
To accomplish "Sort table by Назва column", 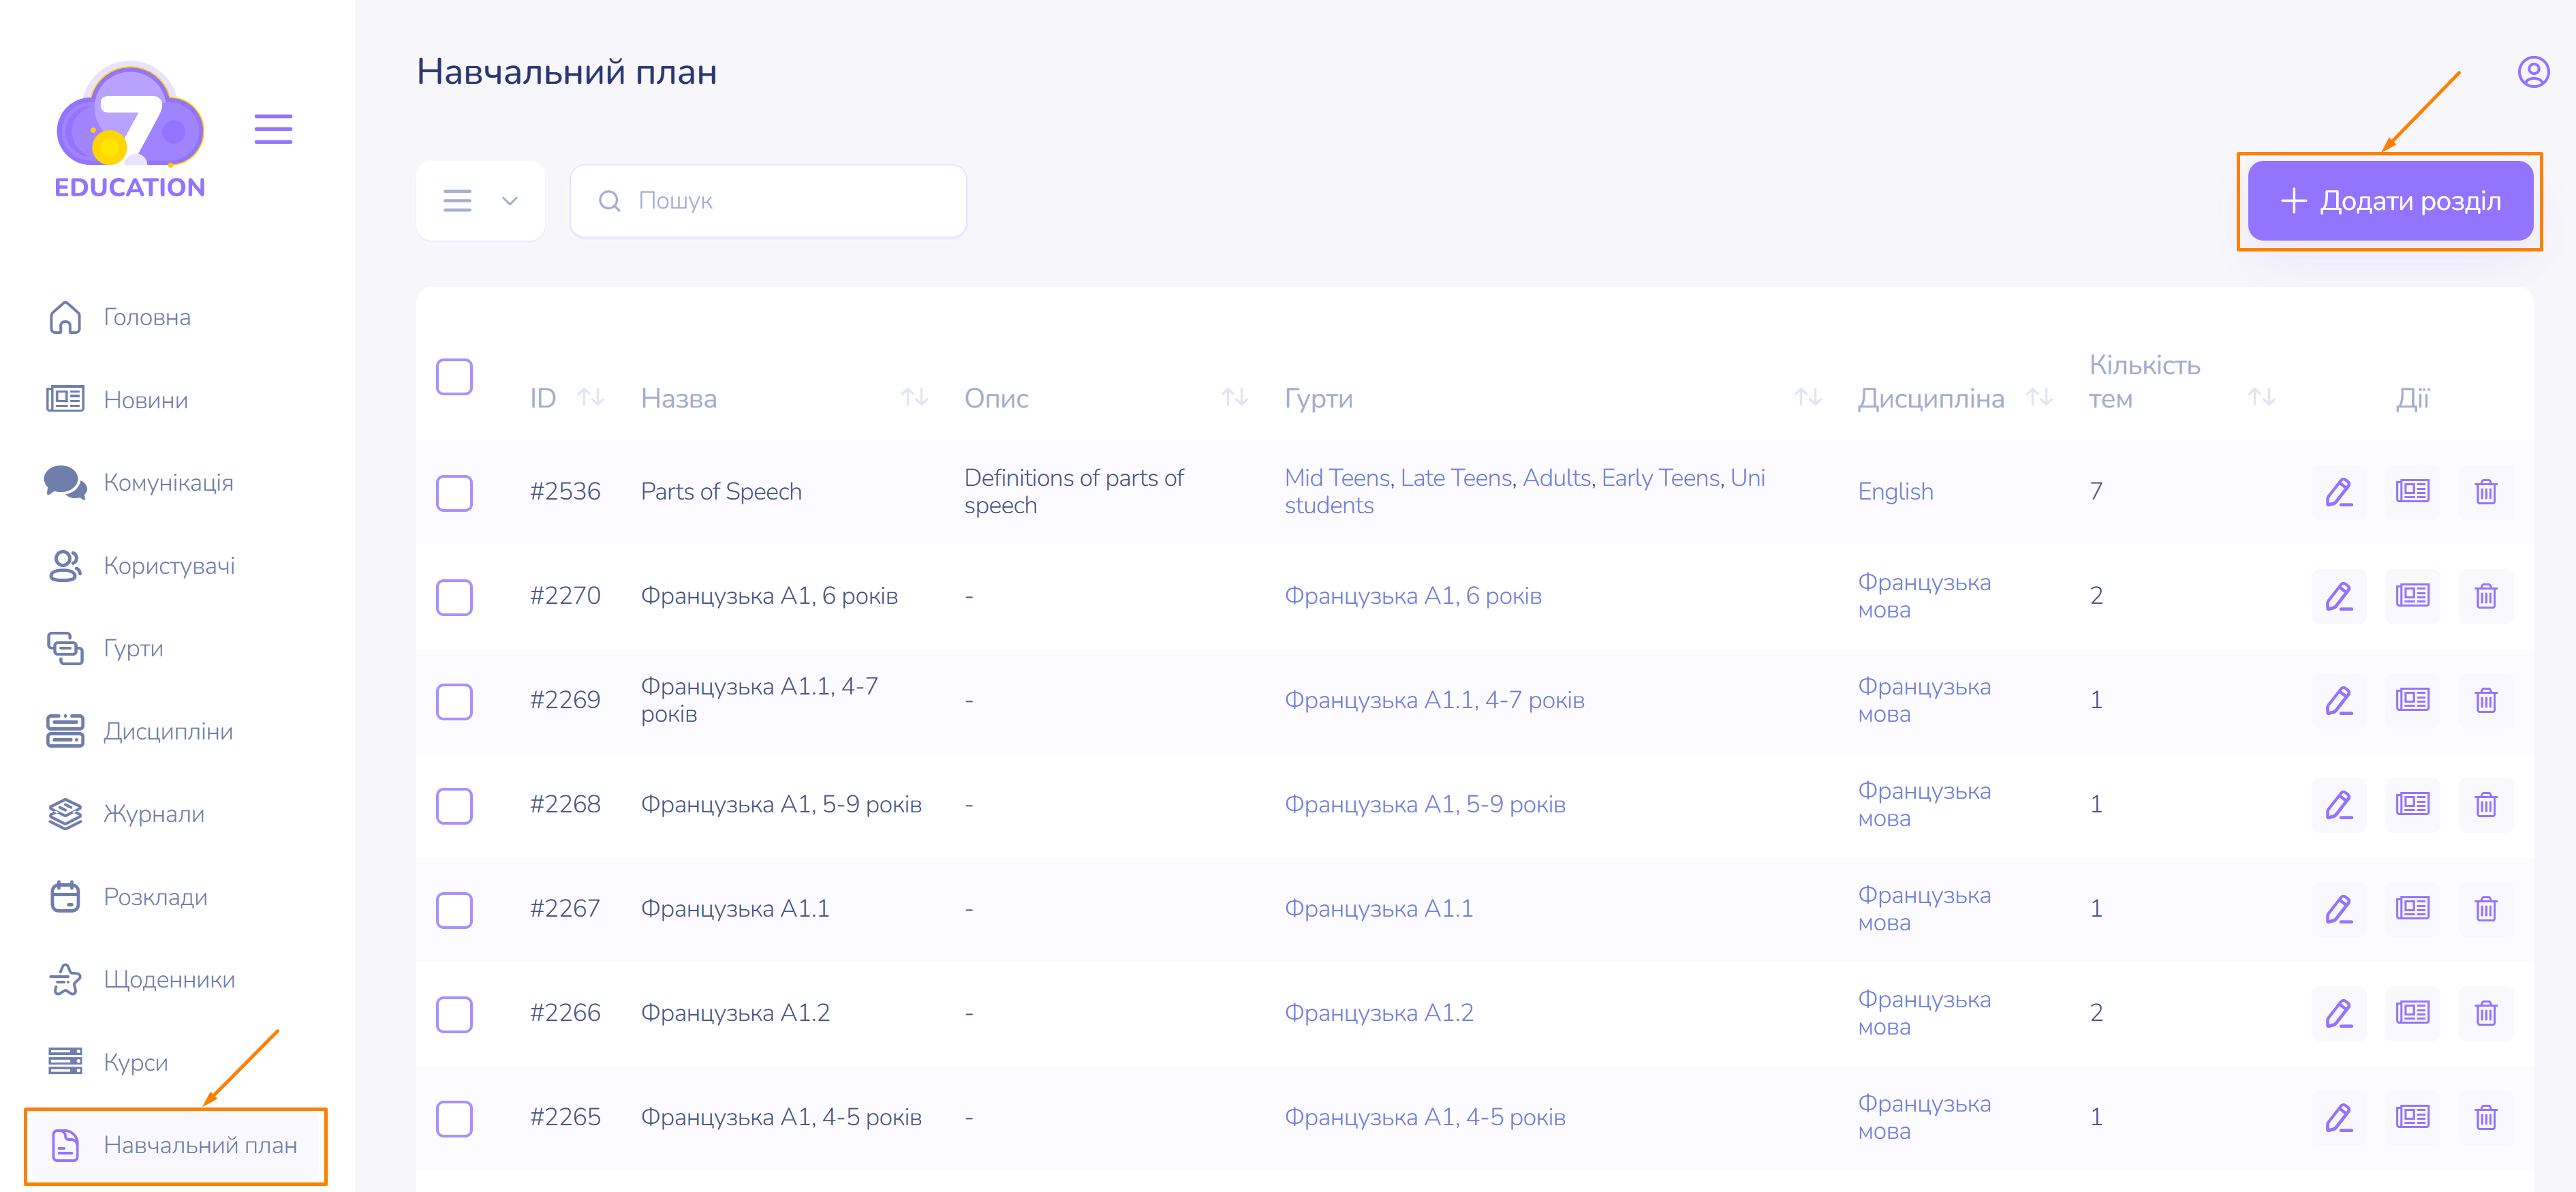I will [914, 398].
